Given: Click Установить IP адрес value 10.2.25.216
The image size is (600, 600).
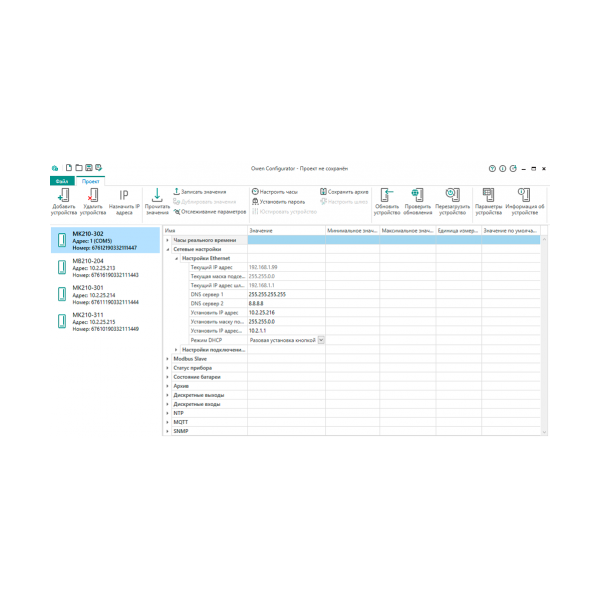Looking at the screenshot, I should point(262,313).
